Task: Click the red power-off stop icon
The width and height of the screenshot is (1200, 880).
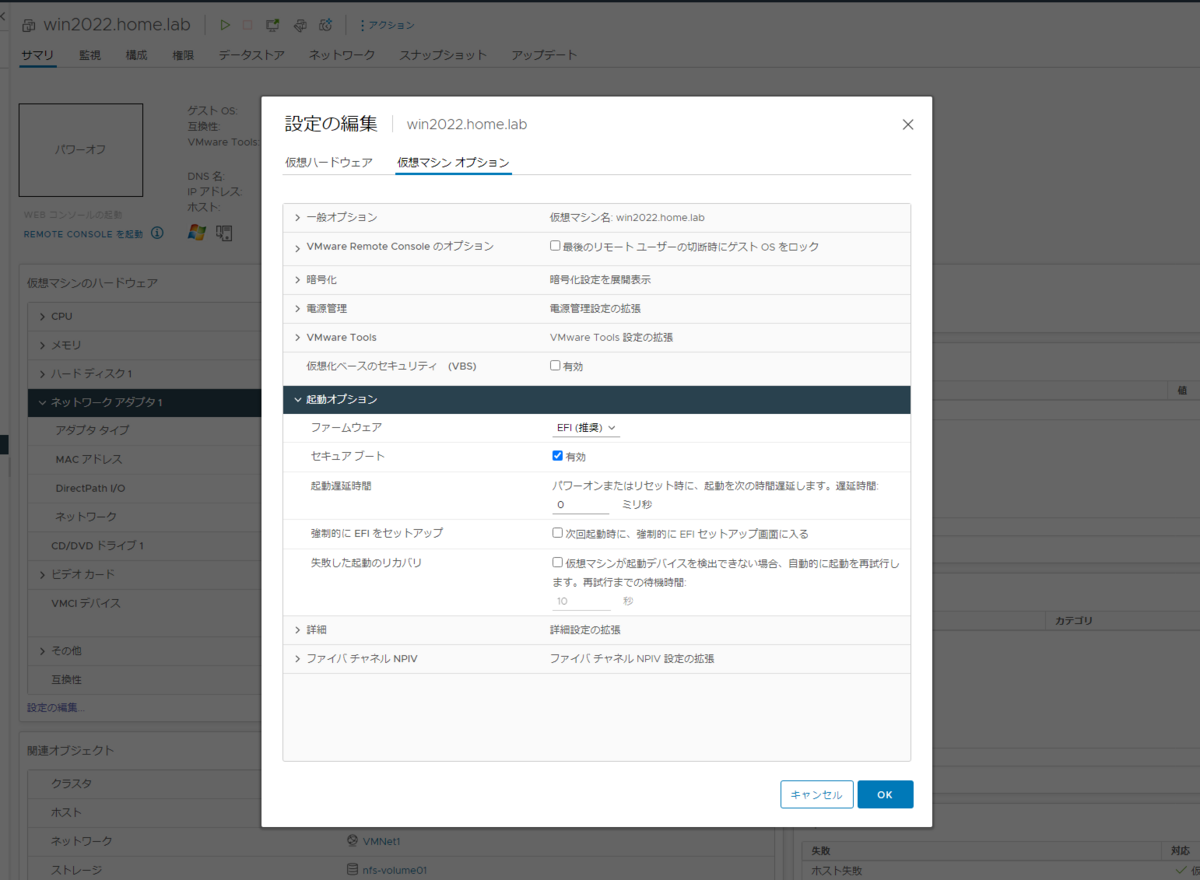Action: (248, 24)
